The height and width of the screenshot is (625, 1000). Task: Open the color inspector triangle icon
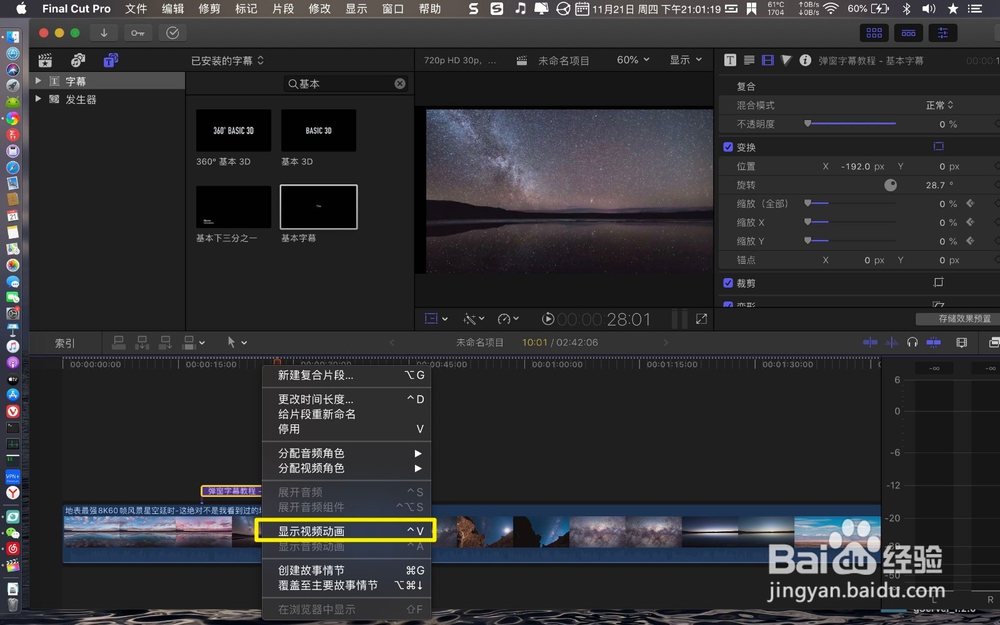tap(786, 60)
